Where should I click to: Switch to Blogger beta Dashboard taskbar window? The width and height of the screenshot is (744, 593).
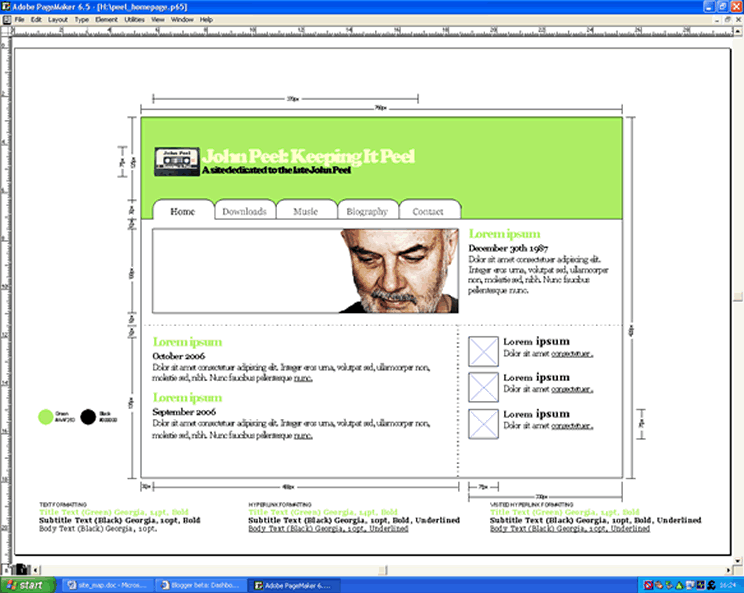click(201, 585)
